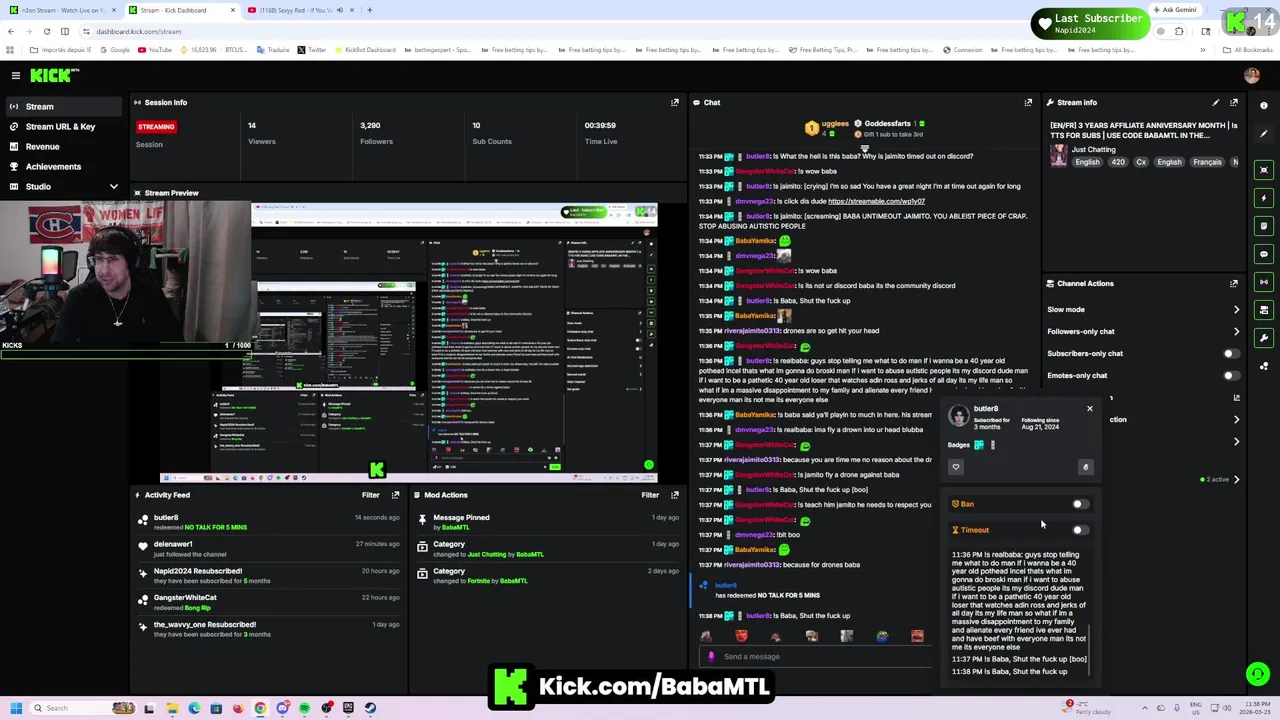
Task: Switch to n3on Stream browser tab
Action: point(63,10)
